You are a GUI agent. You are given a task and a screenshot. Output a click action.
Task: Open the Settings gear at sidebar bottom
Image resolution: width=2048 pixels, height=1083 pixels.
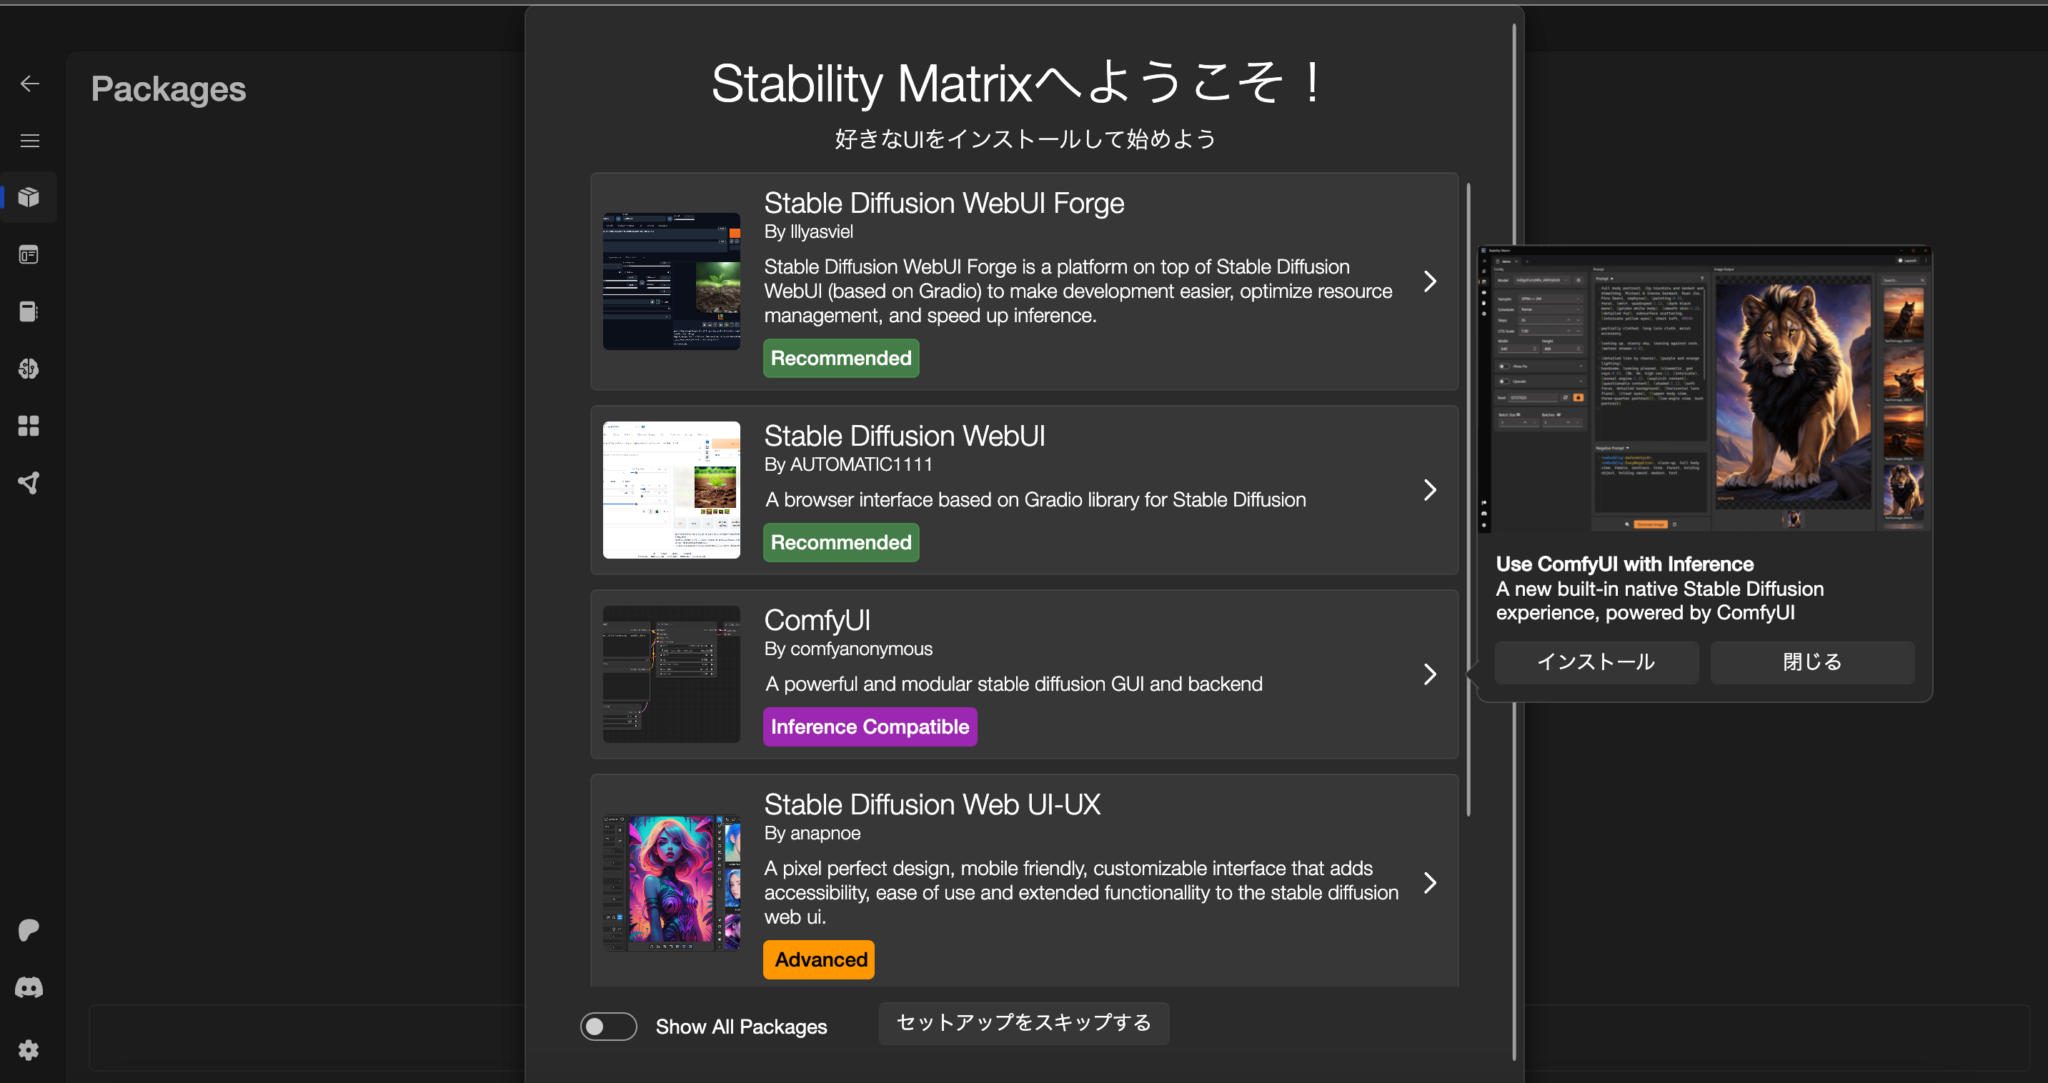click(x=29, y=1050)
